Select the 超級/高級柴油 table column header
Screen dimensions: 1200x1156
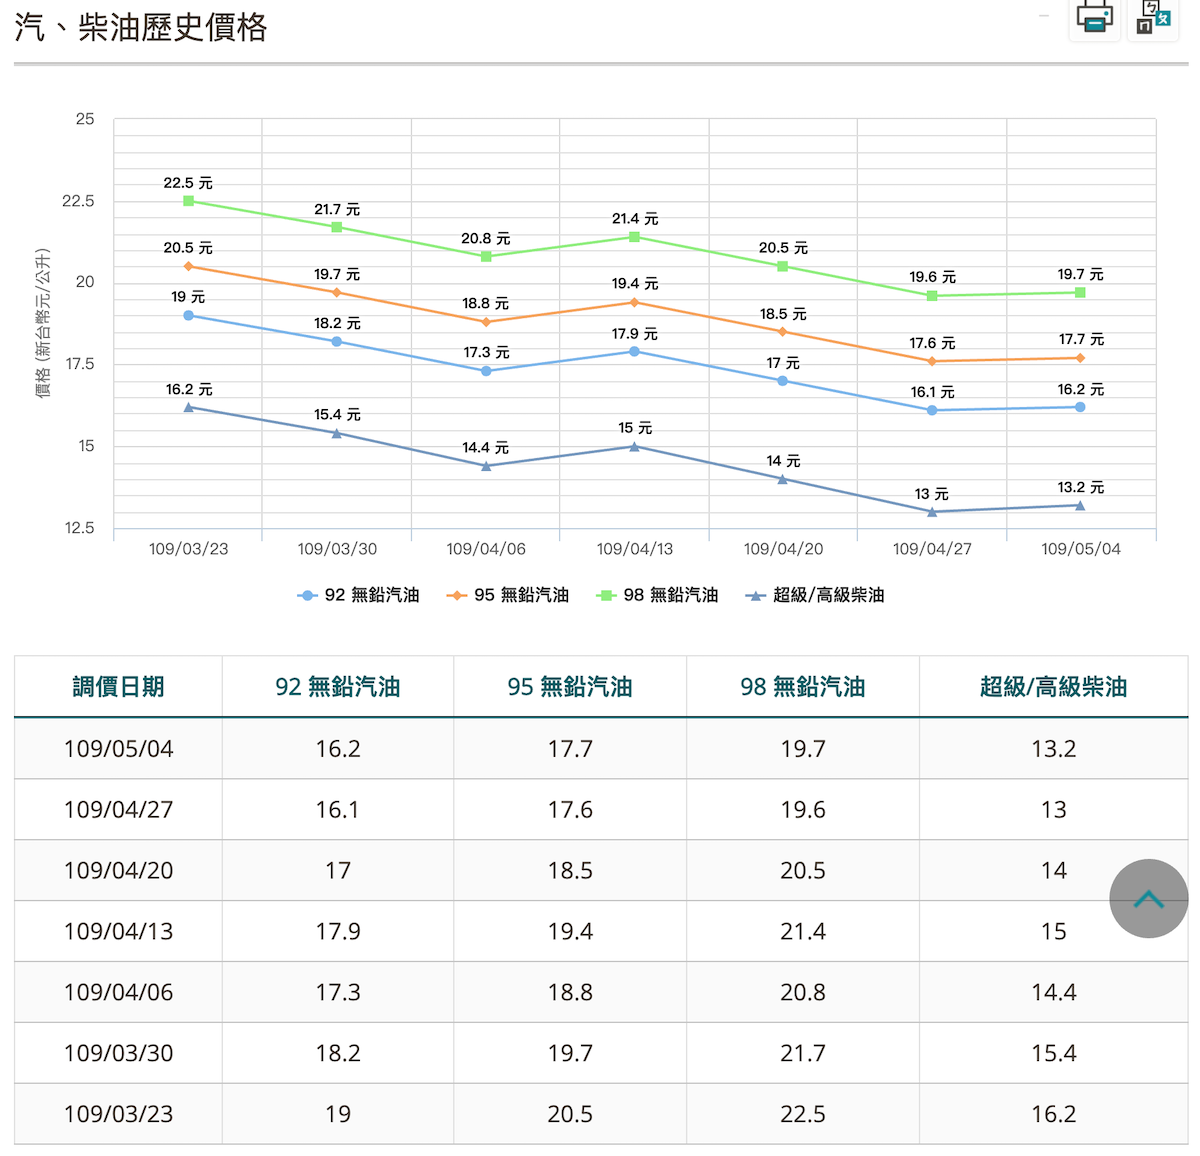(x=1053, y=687)
